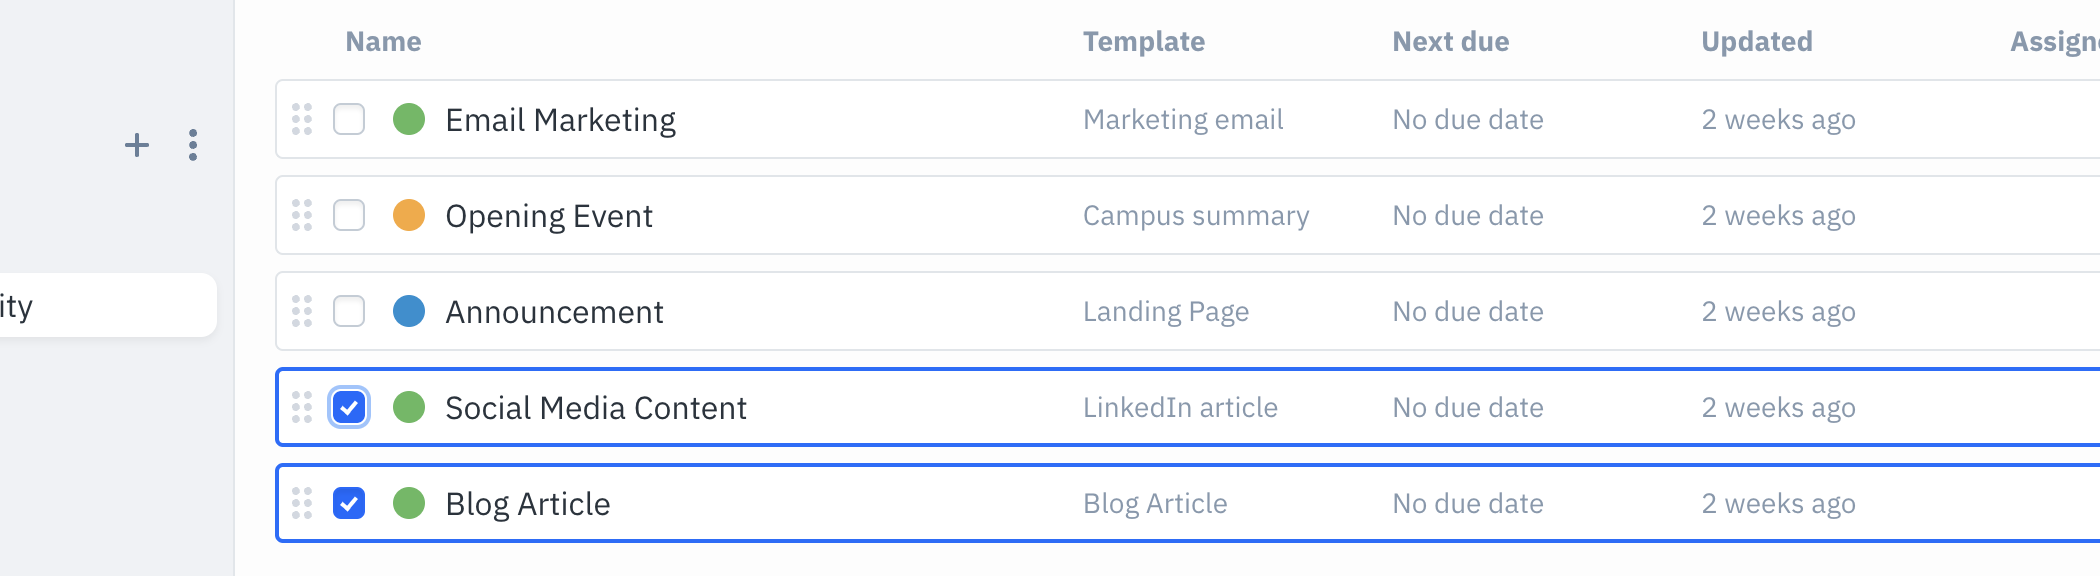This screenshot has width=2100, height=576.
Task: Click the drag handle beside Announcement
Action: click(301, 311)
